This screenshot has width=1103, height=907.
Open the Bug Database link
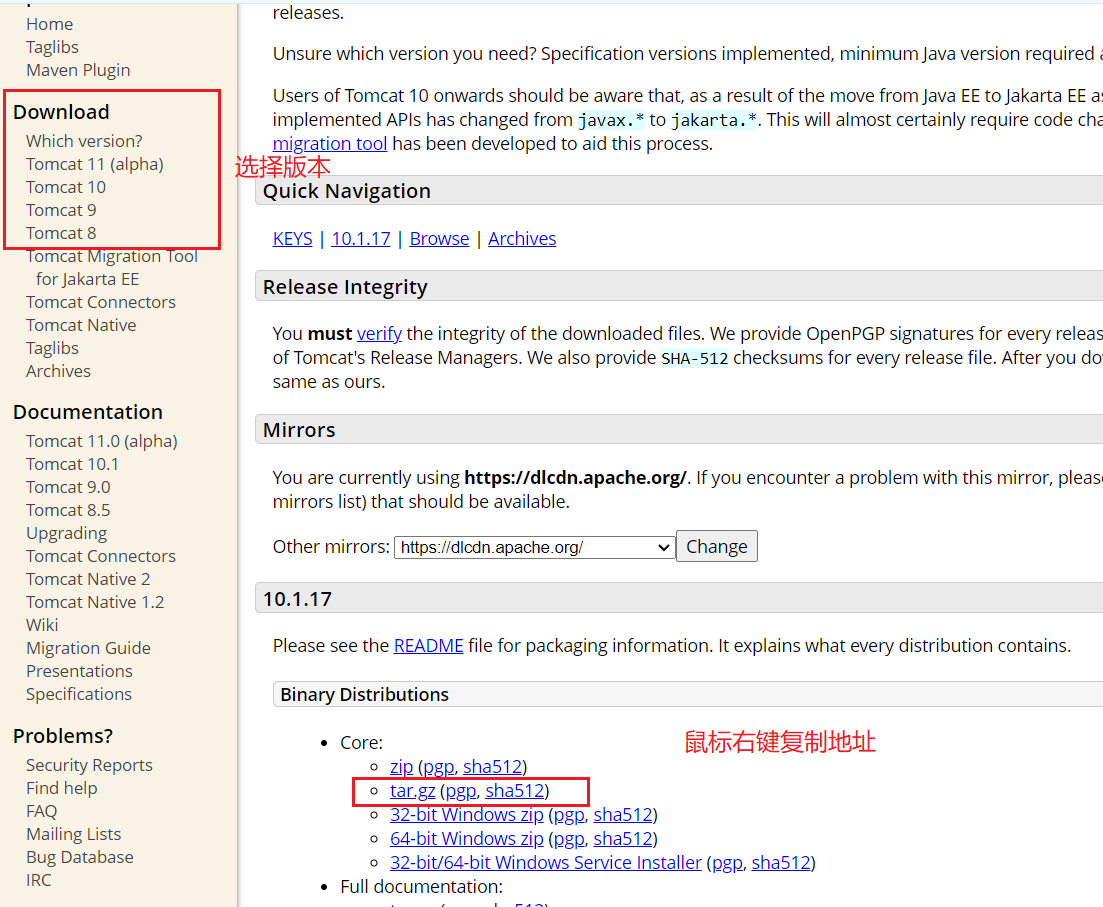click(x=79, y=857)
